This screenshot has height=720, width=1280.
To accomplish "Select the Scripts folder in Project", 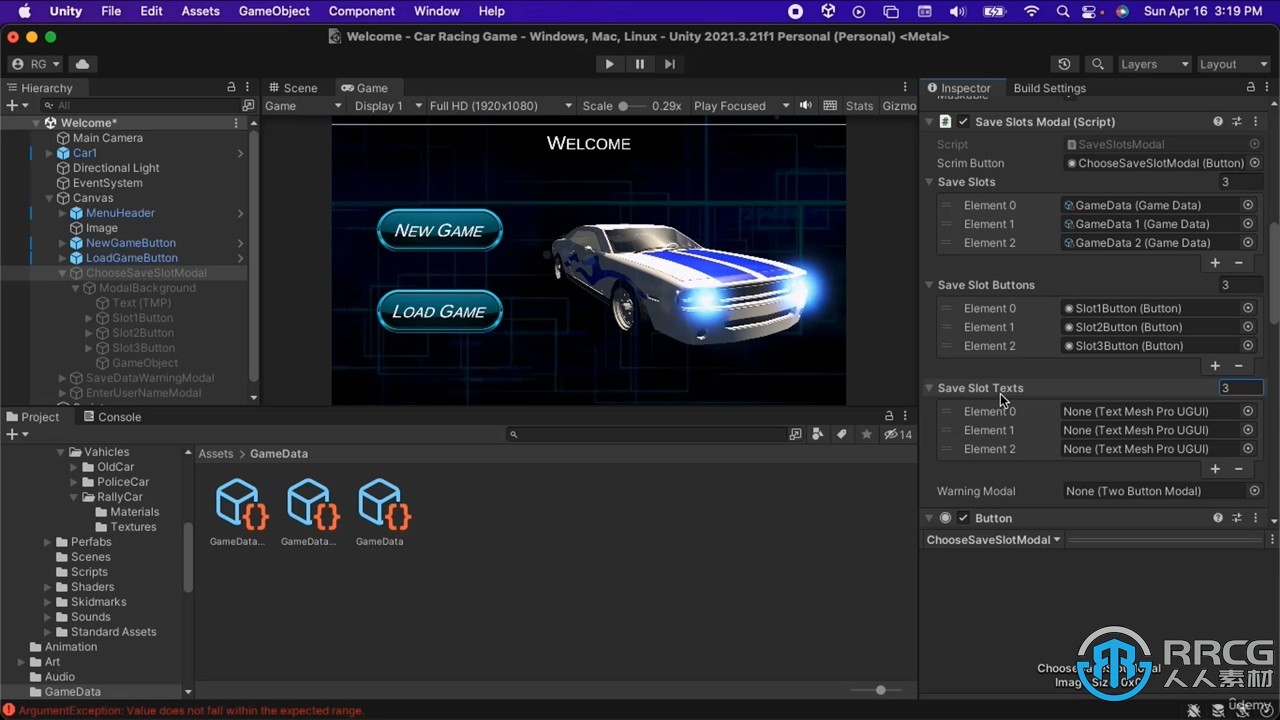I will pyautogui.click(x=89, y=572).
